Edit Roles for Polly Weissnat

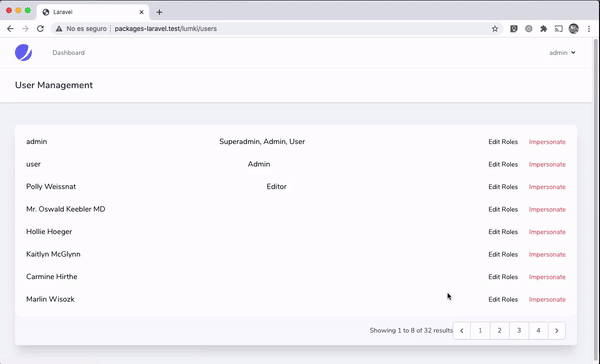point(503,187)
